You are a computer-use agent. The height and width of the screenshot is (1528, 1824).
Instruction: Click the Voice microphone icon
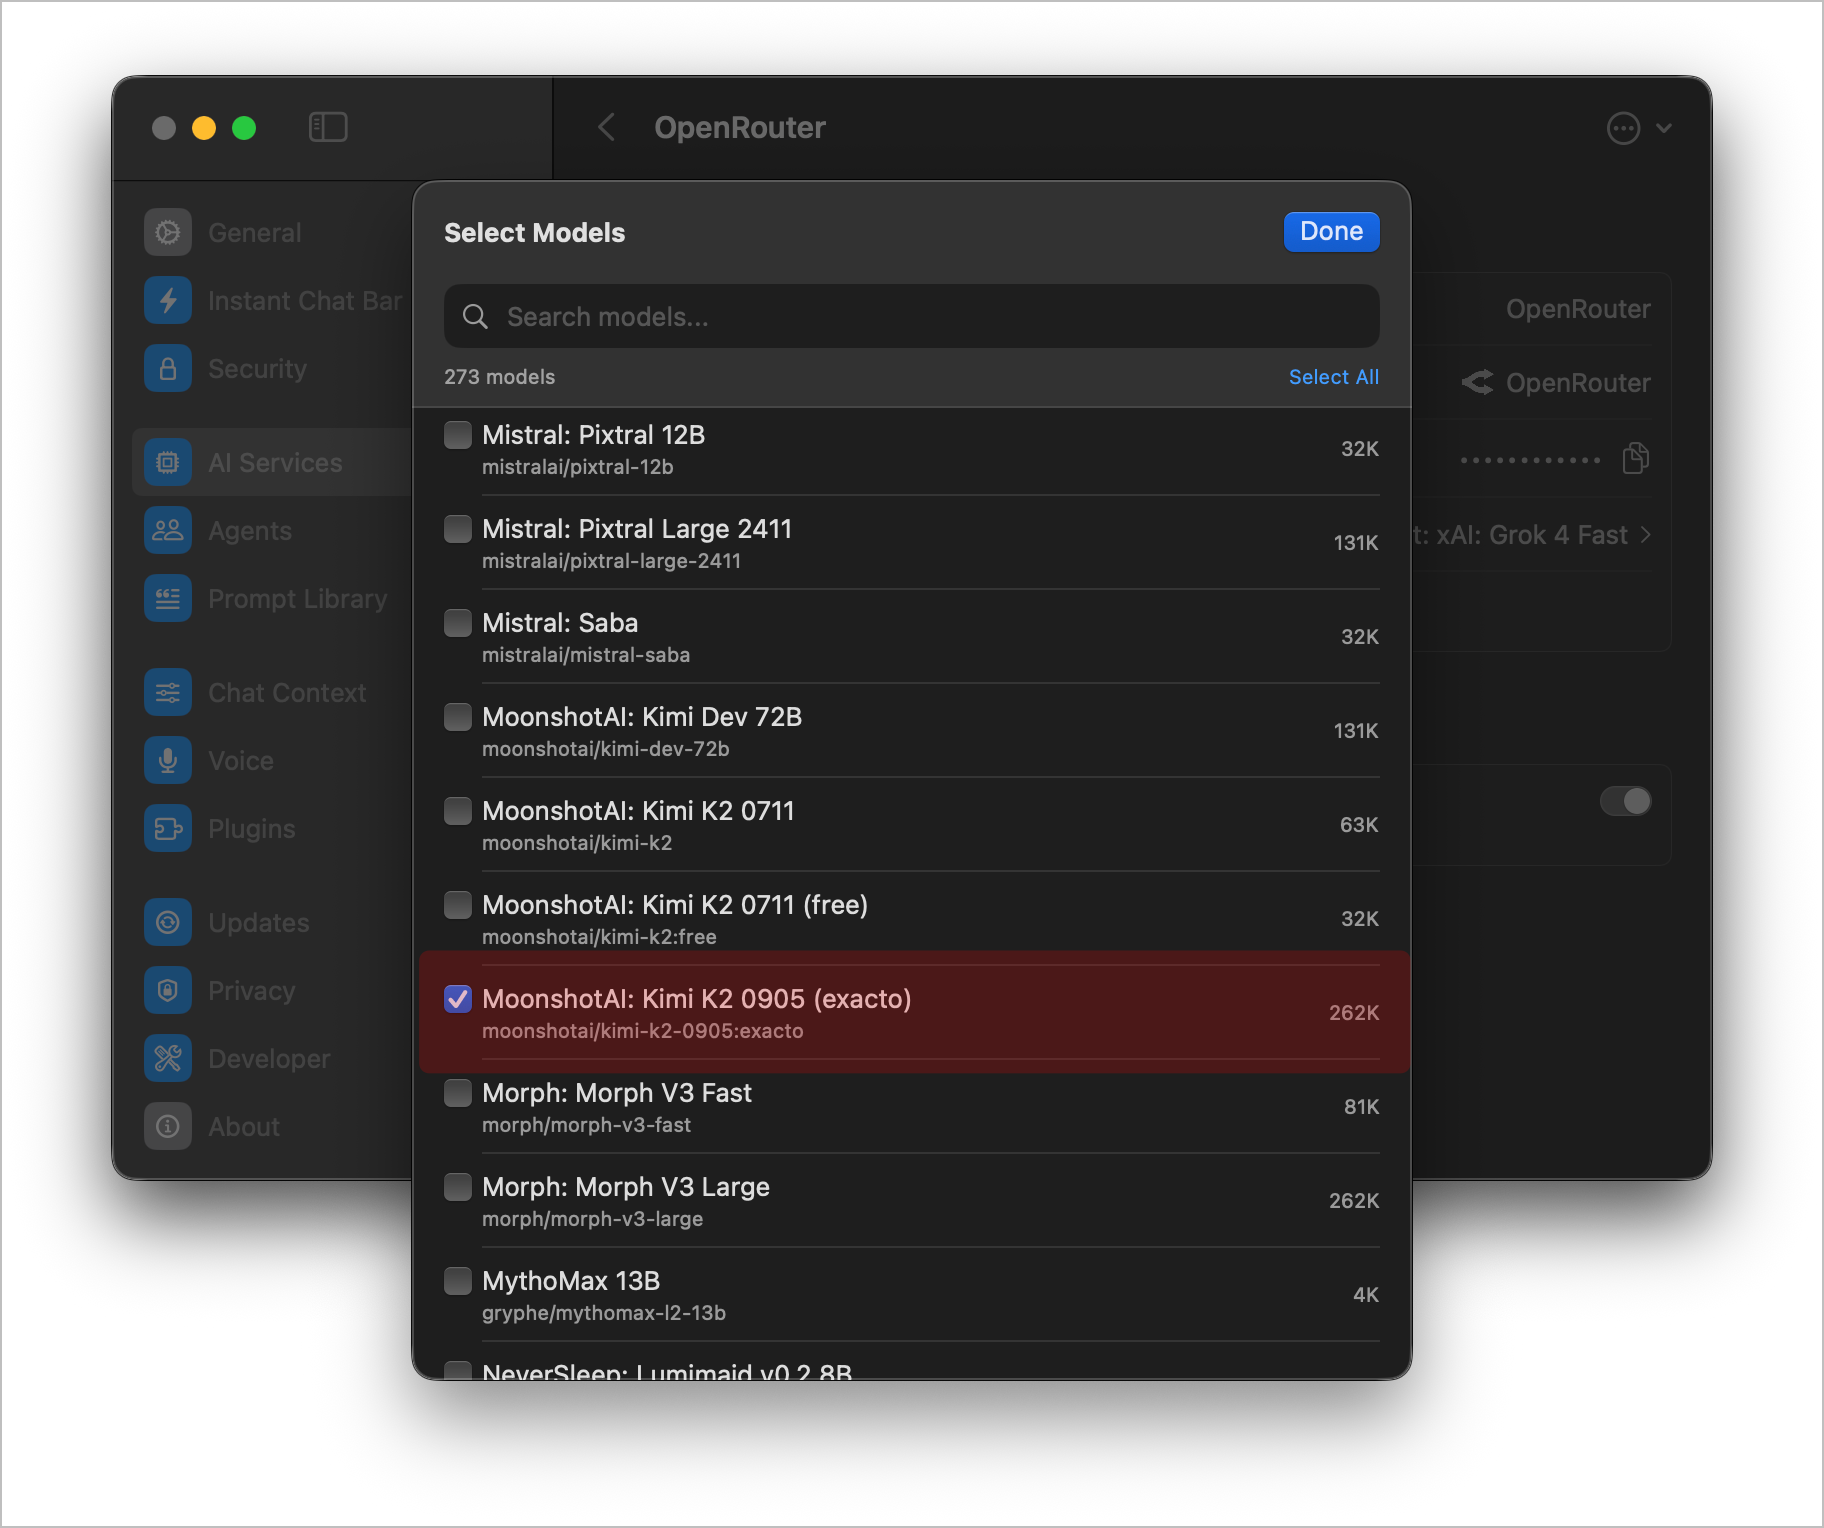tap(168, 761)
